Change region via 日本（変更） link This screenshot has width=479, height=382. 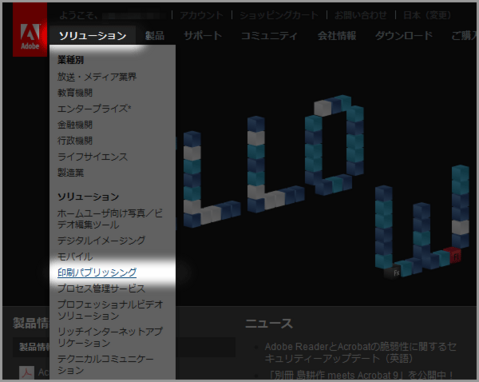427,15
